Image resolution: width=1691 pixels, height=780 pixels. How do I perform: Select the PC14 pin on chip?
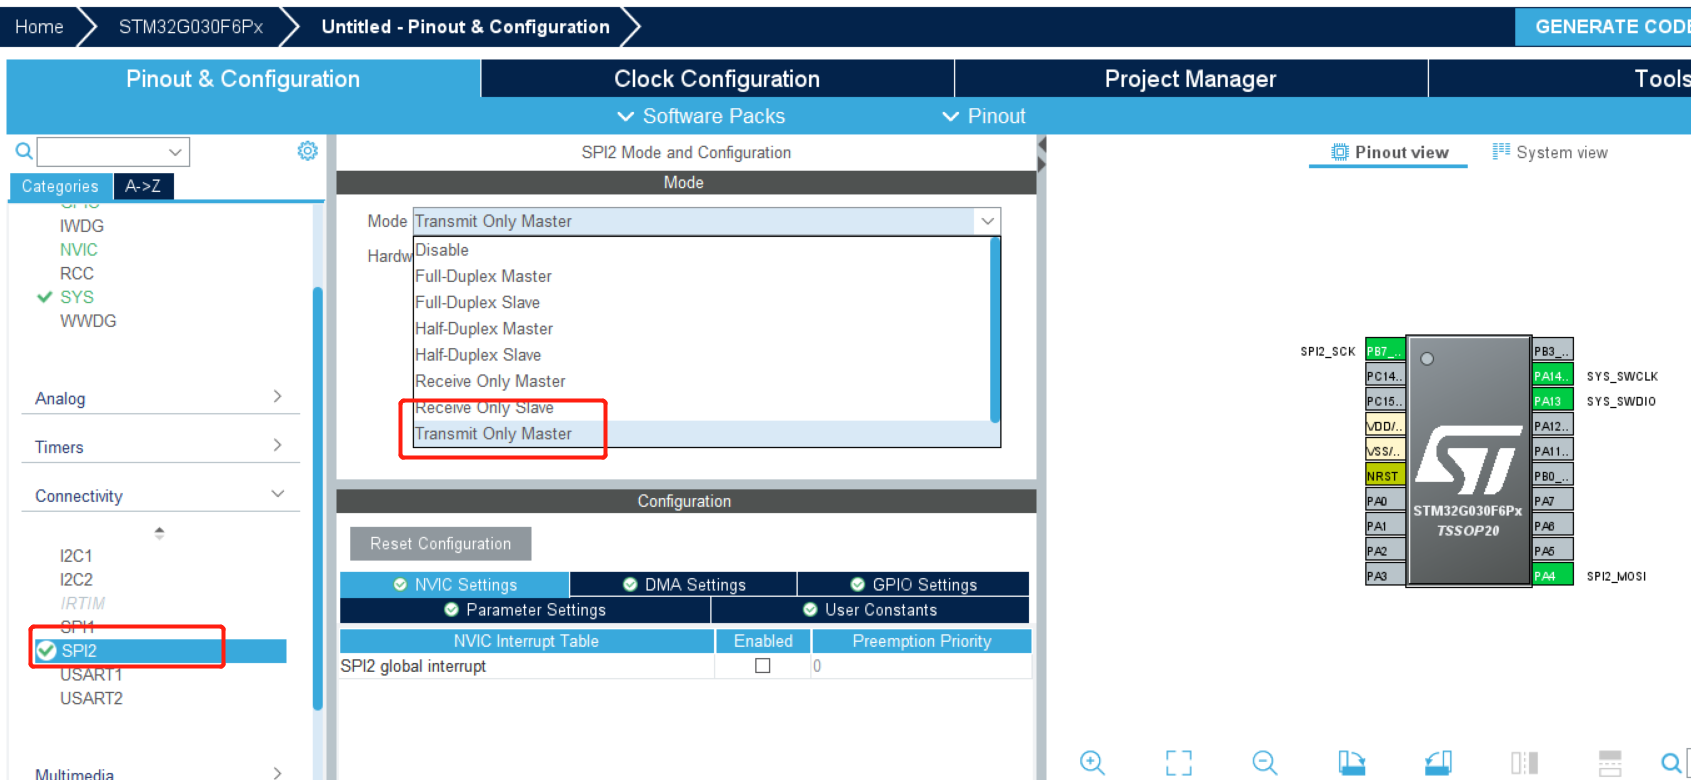(1385, 376)
